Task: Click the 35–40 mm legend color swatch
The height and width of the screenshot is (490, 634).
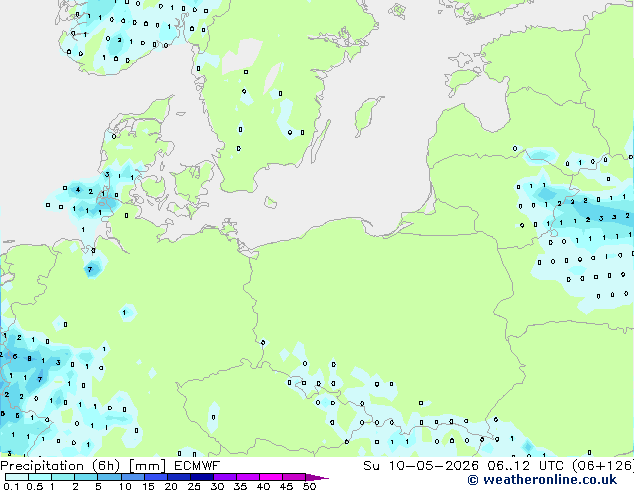Action: [x=248, y=477]
